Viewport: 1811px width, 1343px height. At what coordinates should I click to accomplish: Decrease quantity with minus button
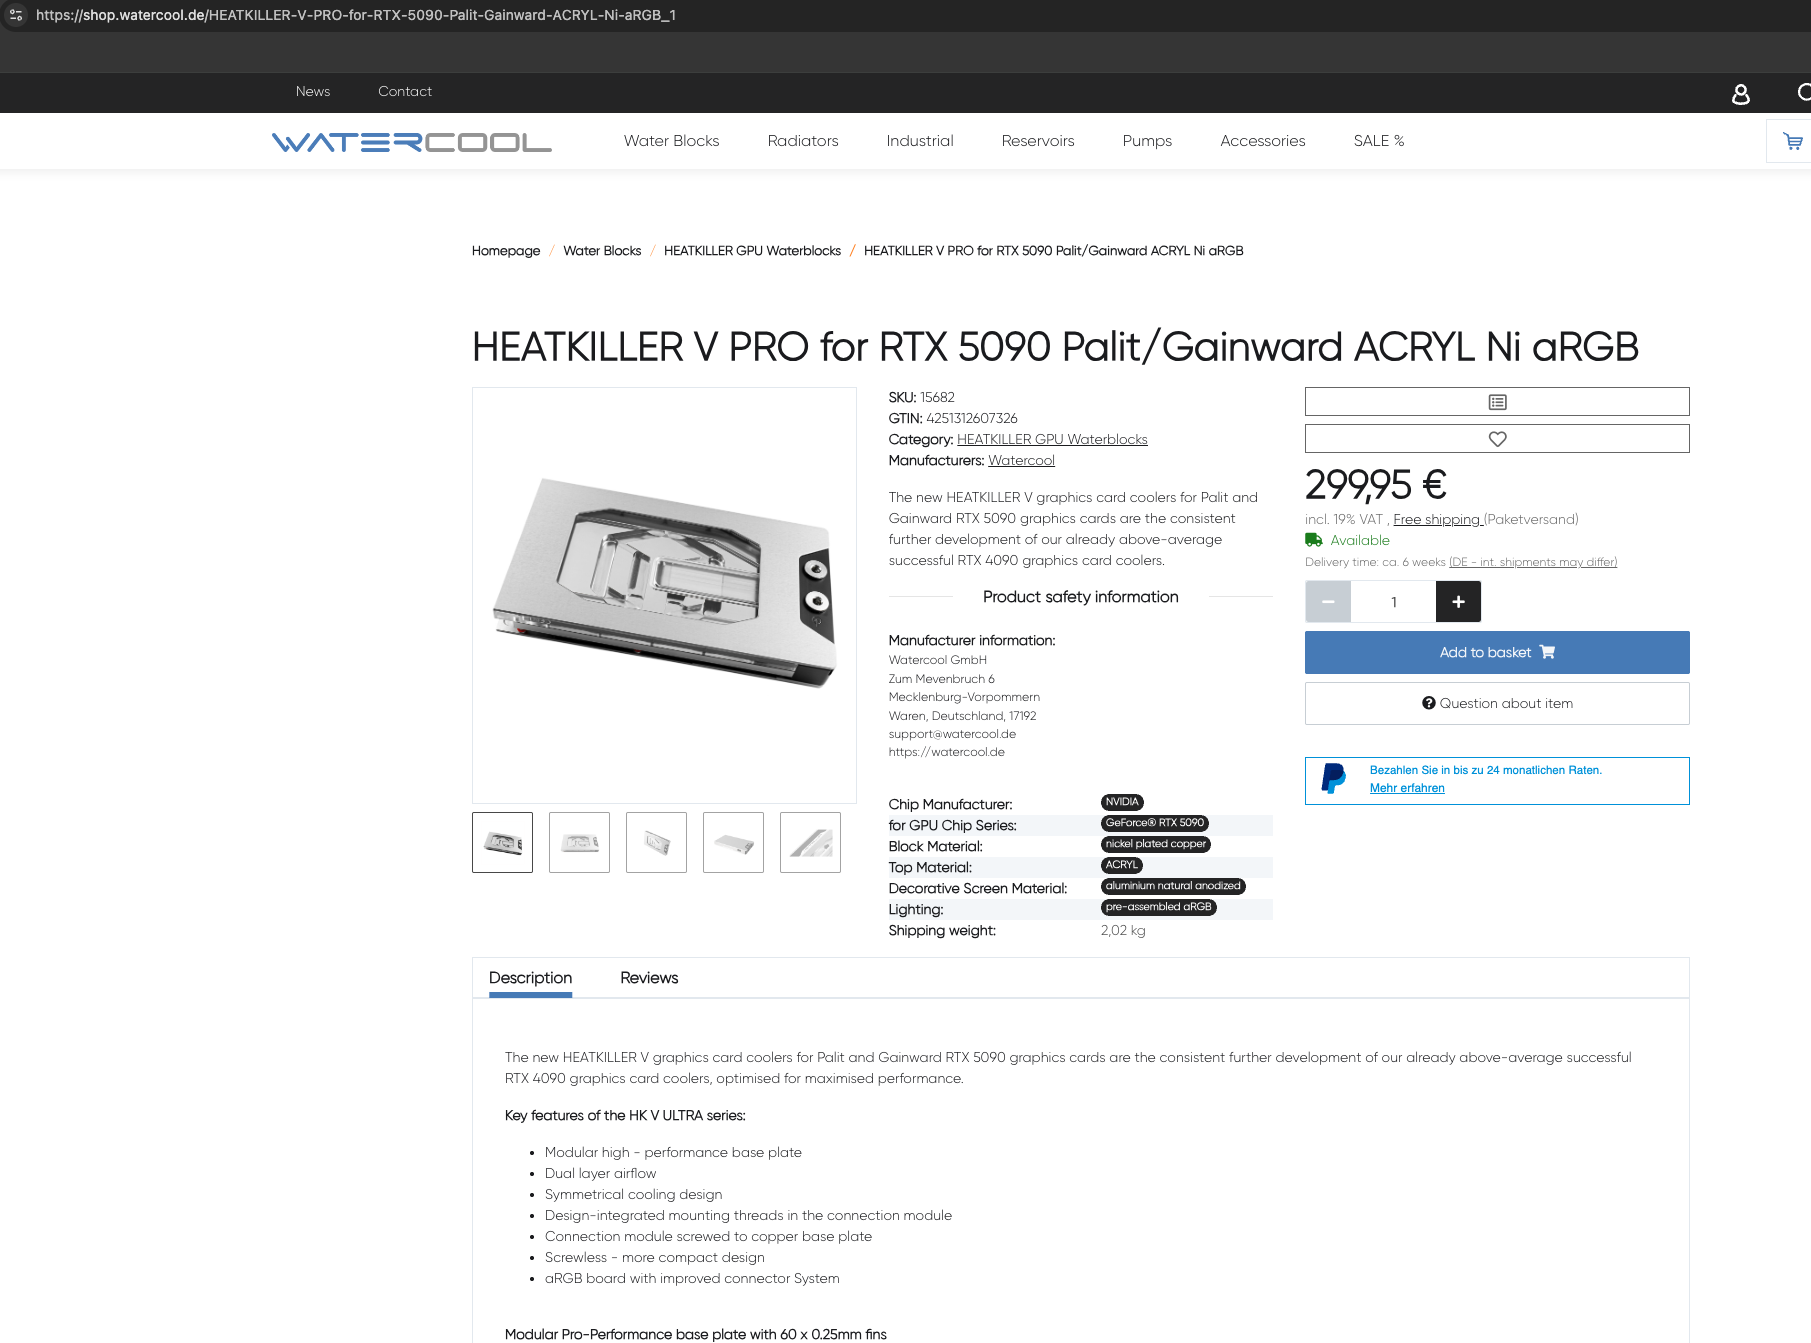[x=1328, y=602]
